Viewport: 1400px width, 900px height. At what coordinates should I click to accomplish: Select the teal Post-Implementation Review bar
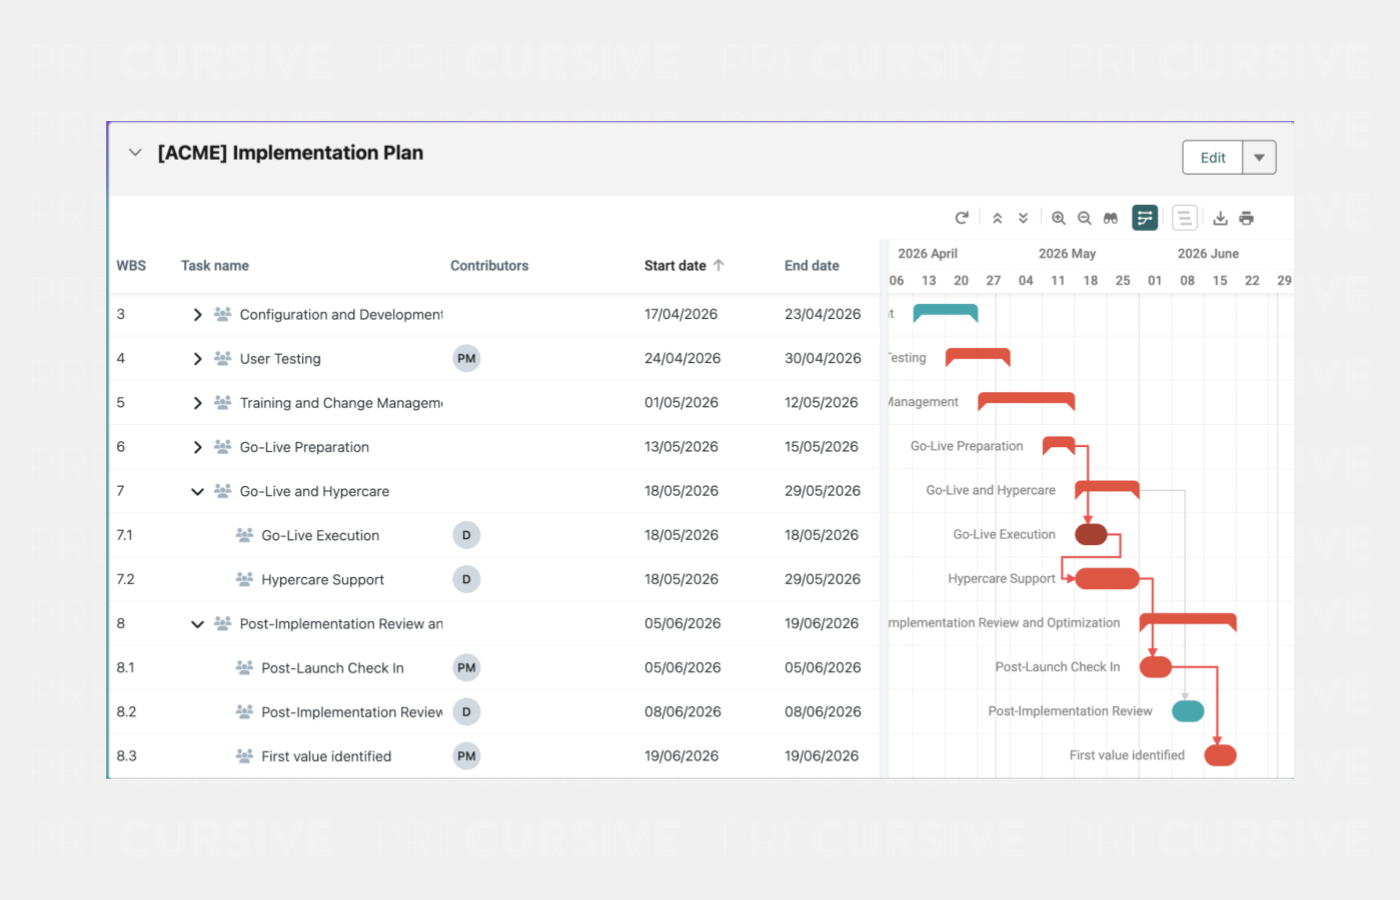coord(1187,711)
